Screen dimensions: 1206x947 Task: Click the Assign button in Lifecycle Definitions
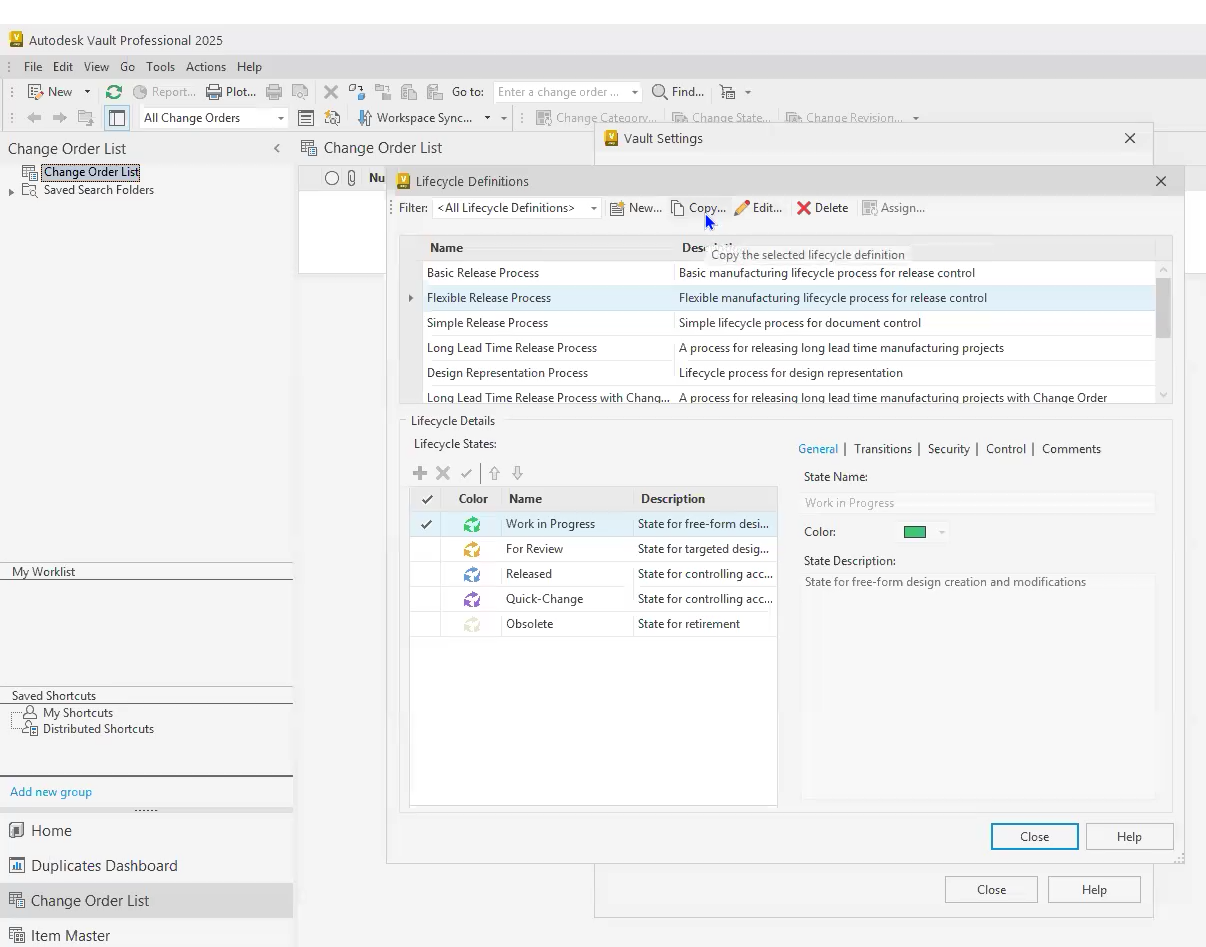(893, 208)
